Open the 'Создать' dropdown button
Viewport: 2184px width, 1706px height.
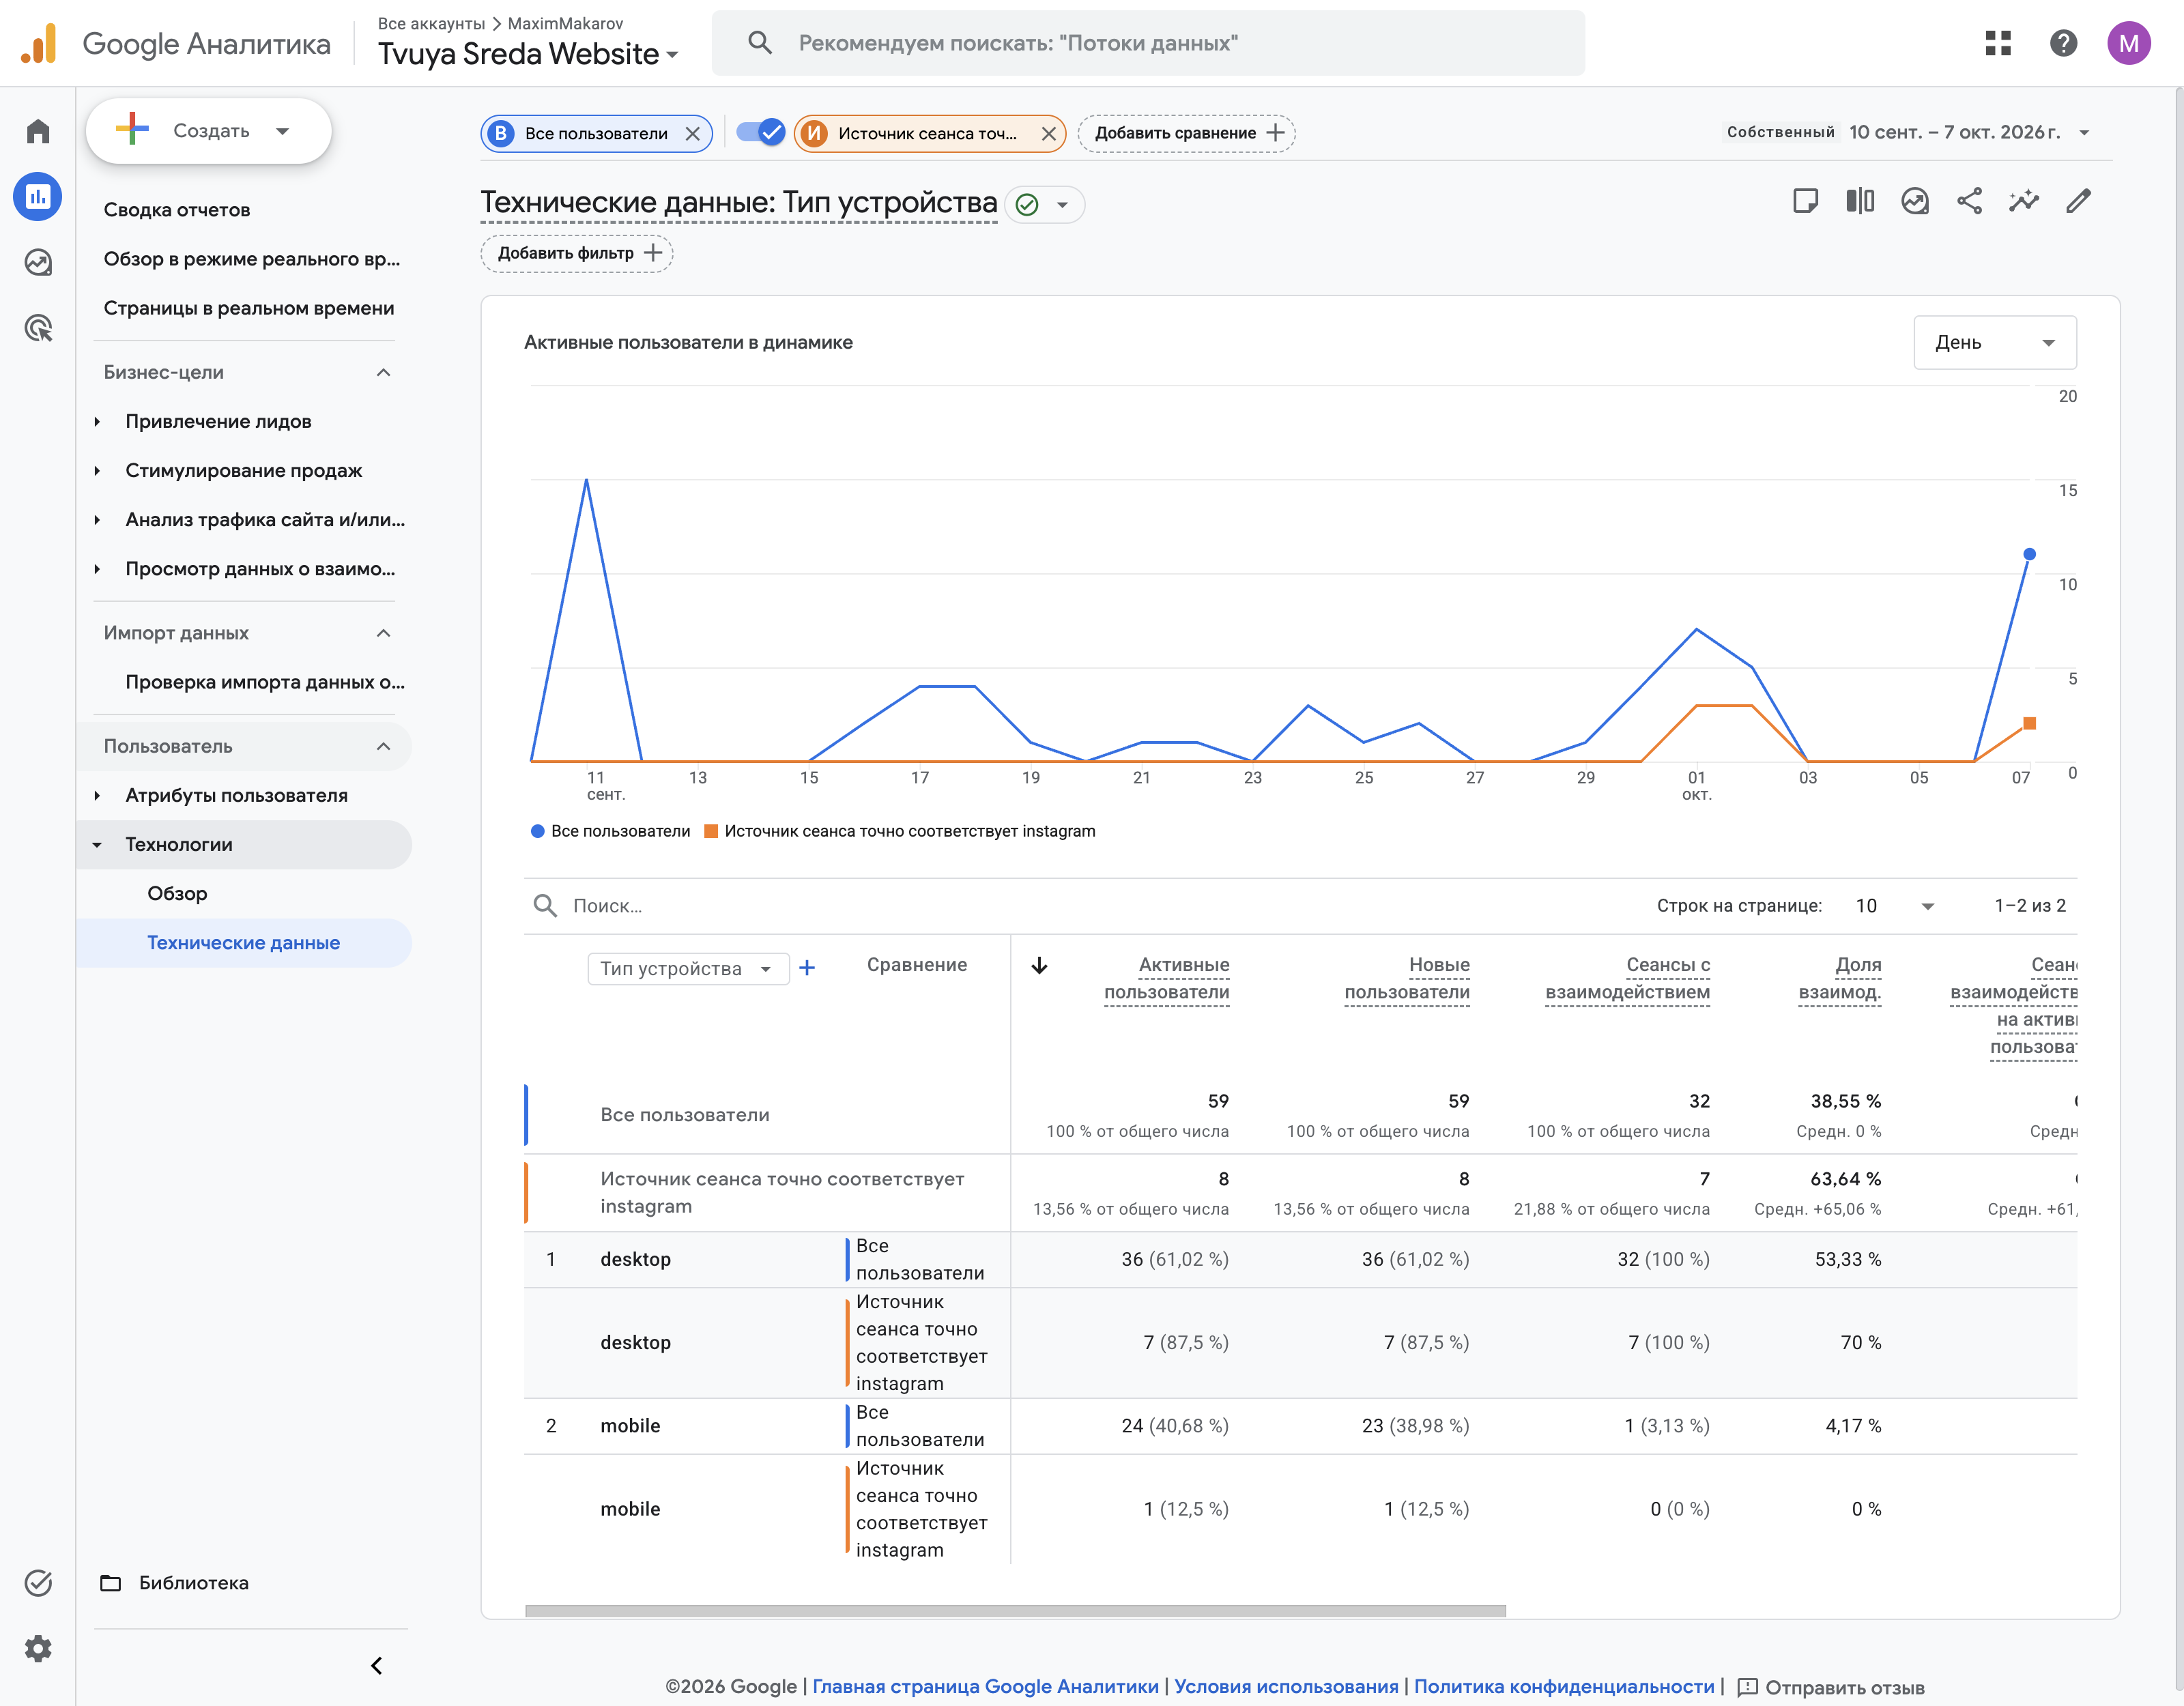pos(209,131)
